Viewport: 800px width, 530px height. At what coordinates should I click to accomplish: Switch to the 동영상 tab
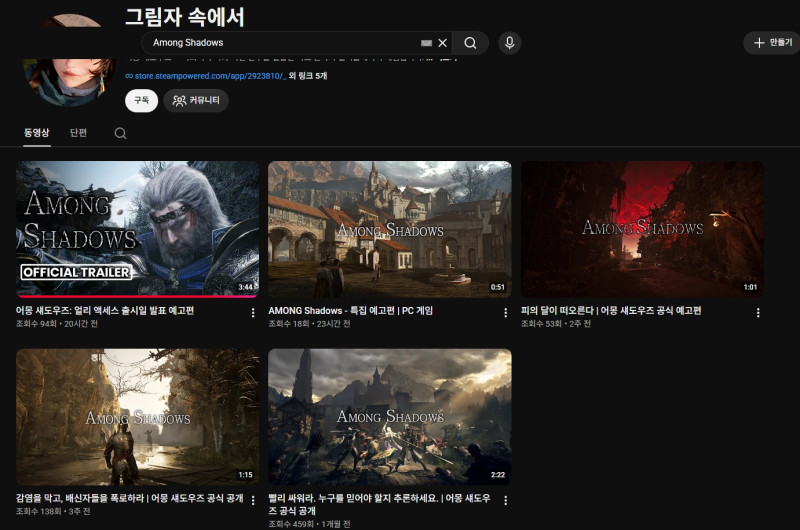37,133
